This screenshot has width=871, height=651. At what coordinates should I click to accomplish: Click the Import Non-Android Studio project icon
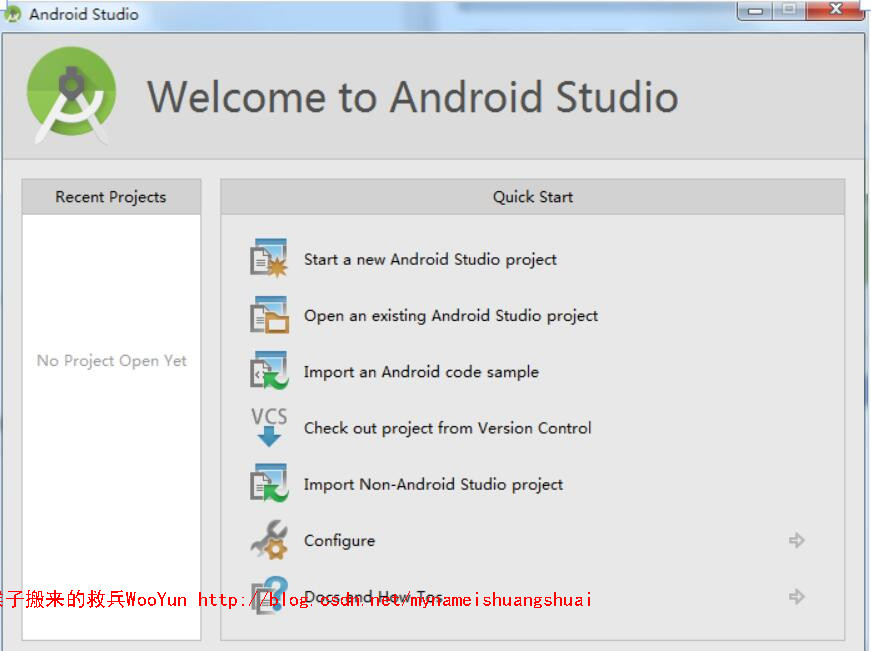coord(269,483)
